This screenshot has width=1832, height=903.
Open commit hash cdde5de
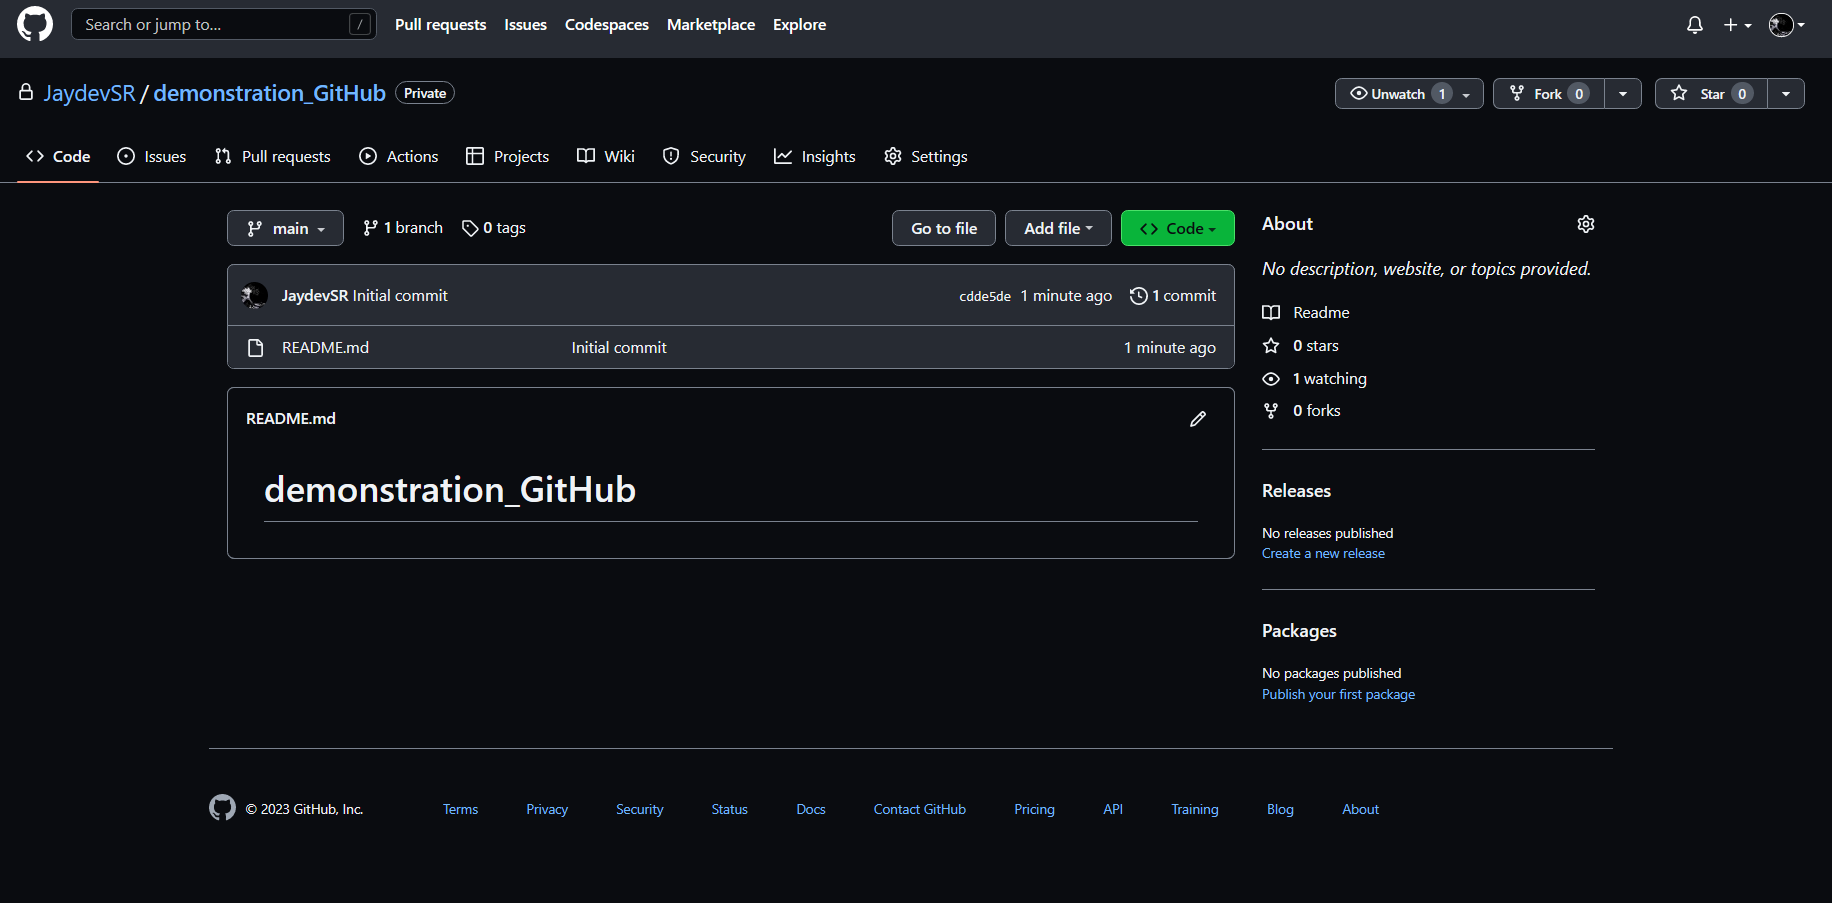[x=985, y=296]
